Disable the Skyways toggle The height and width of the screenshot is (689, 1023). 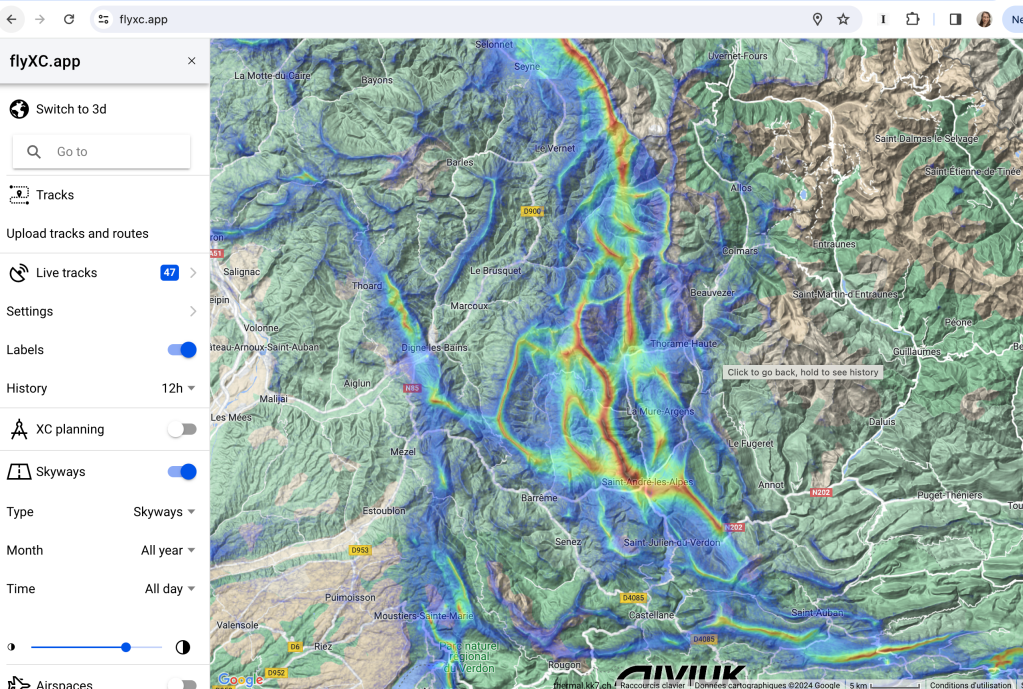182,472
